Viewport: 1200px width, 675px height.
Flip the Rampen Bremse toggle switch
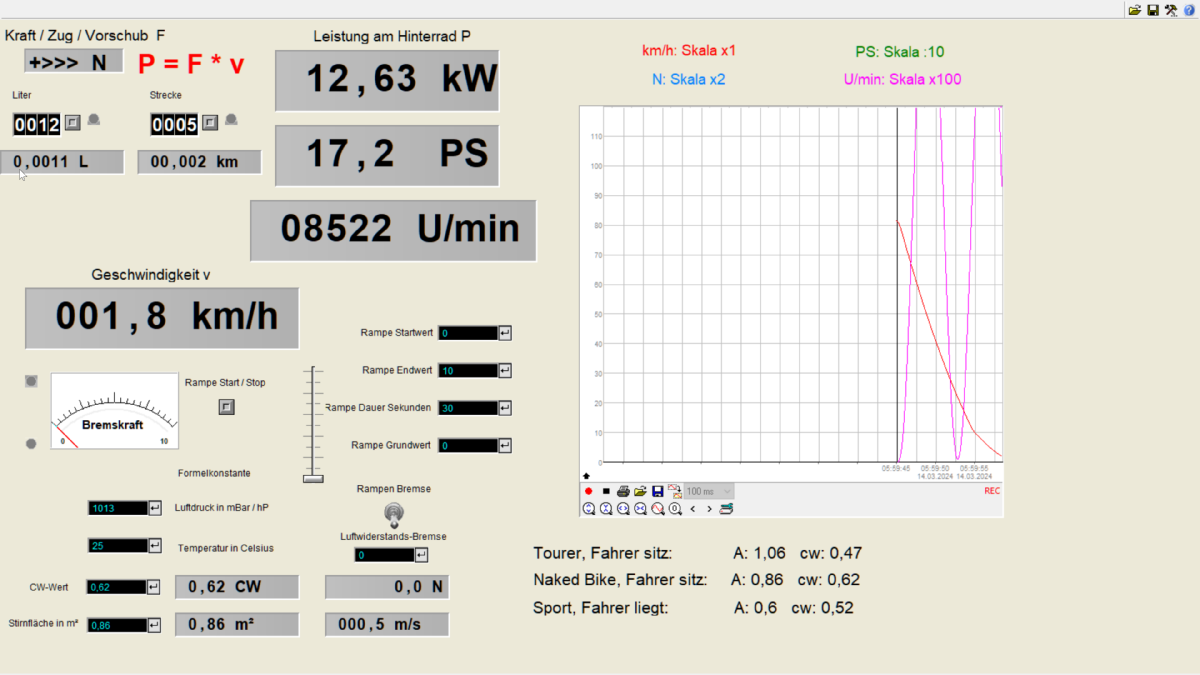(x=393, y=513)
